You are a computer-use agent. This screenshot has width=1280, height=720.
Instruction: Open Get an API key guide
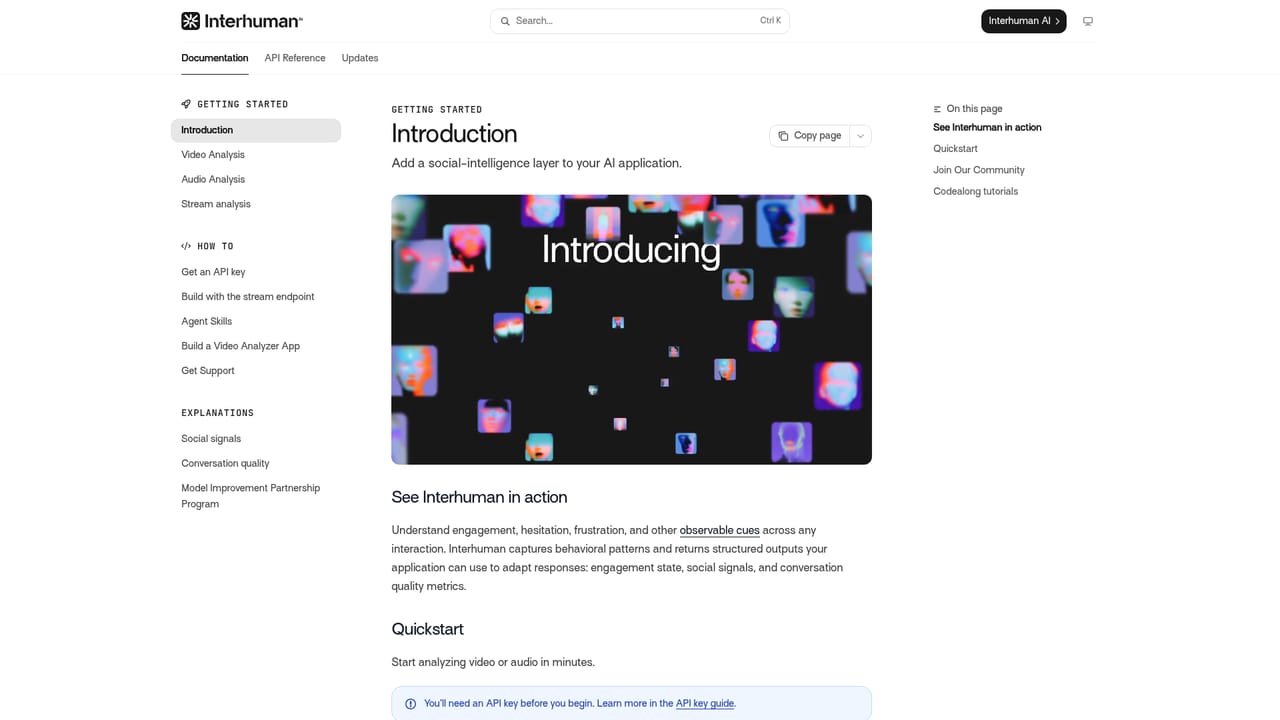click(x=213, y=272)
